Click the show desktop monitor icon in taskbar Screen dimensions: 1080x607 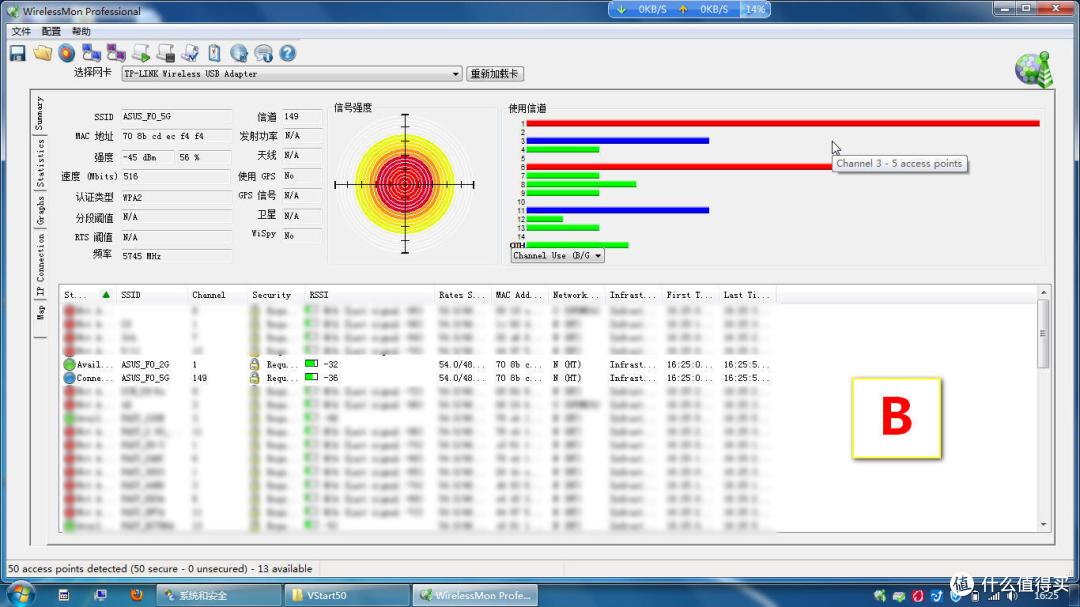pos(101,595)
